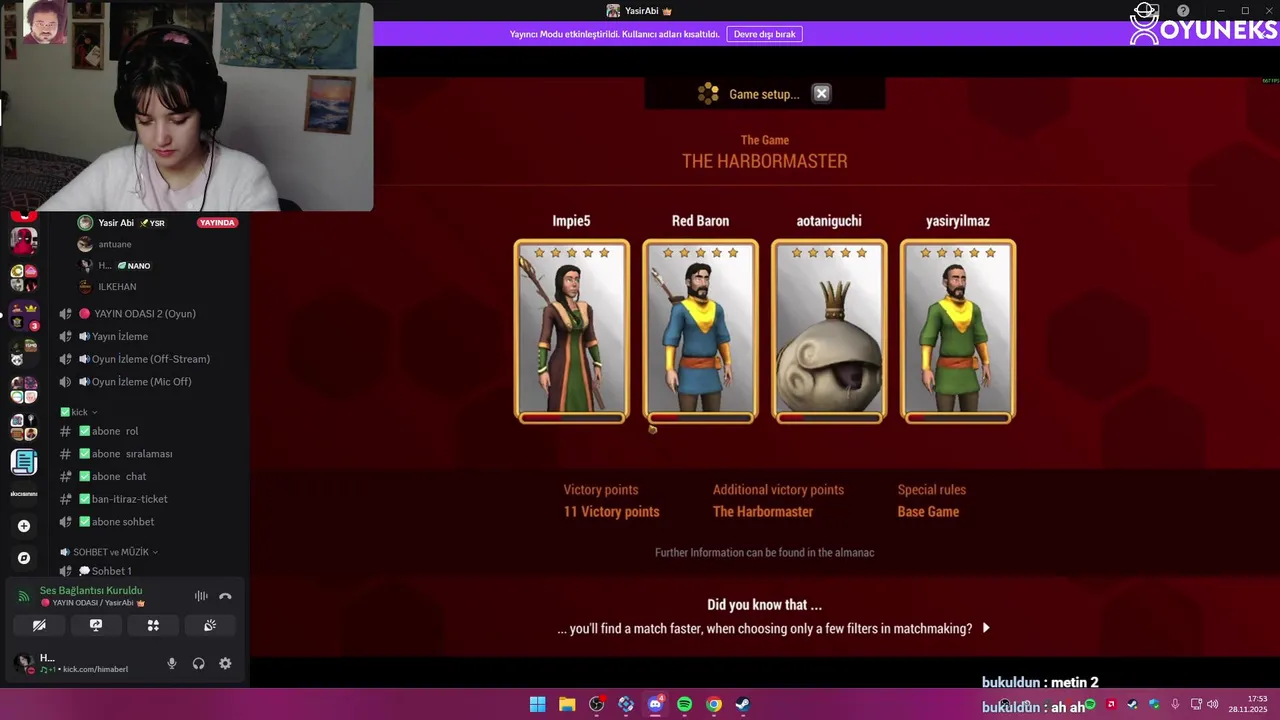Image resolution: width=1280 pixels, height=720 pixels.
Task: Click YAYINDA live badge next to Yasir Abi
Action: [217, 223]
